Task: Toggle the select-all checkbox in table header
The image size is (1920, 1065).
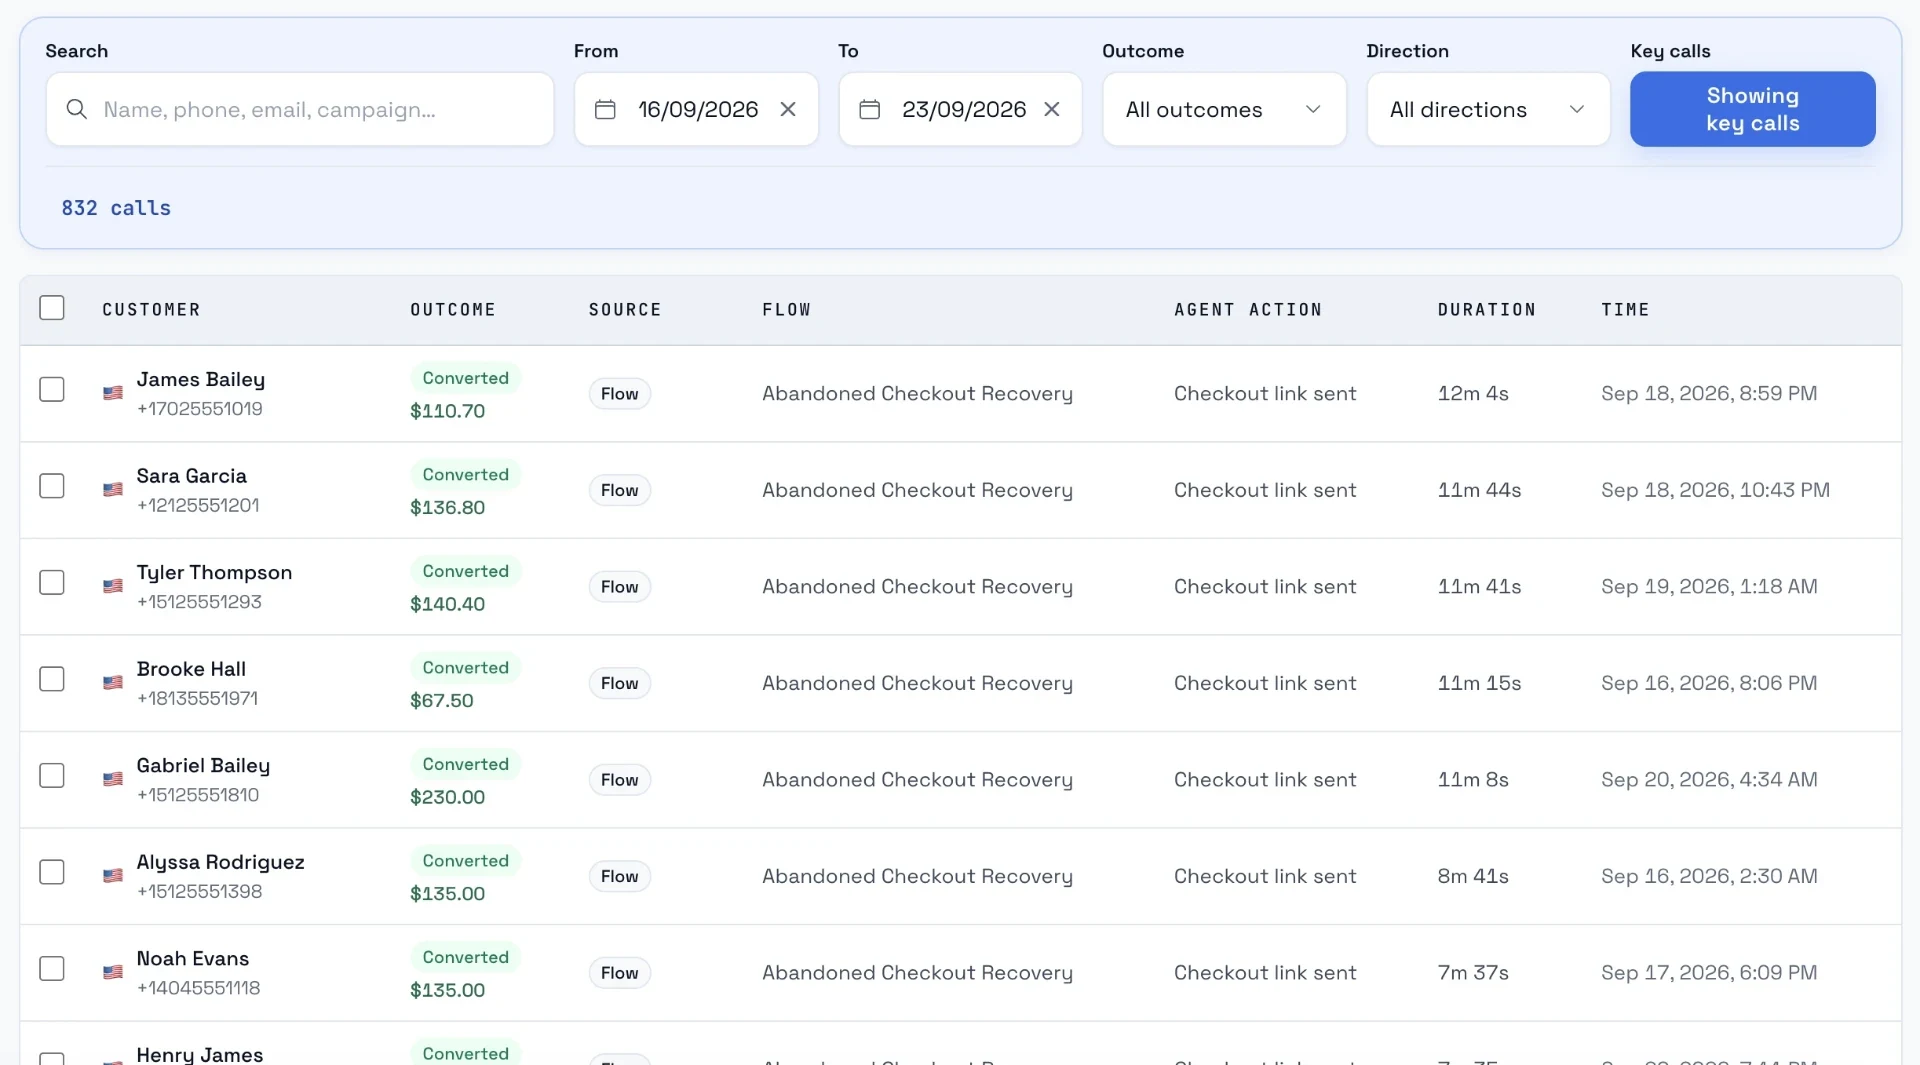Action: pos(52,308)
